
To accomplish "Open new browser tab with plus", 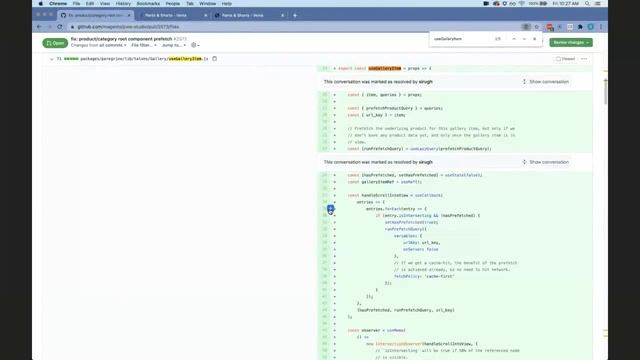I will point(295,16).
